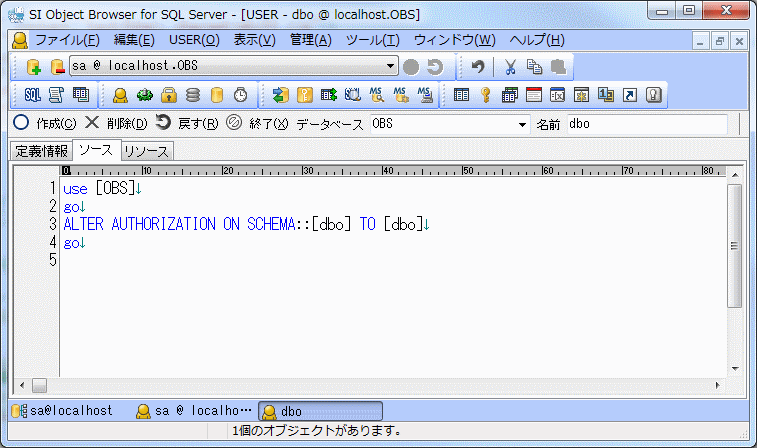Viewport: 757px width, 448px height.
Task: Click the undo arrow icon
Action: (478, 67)
